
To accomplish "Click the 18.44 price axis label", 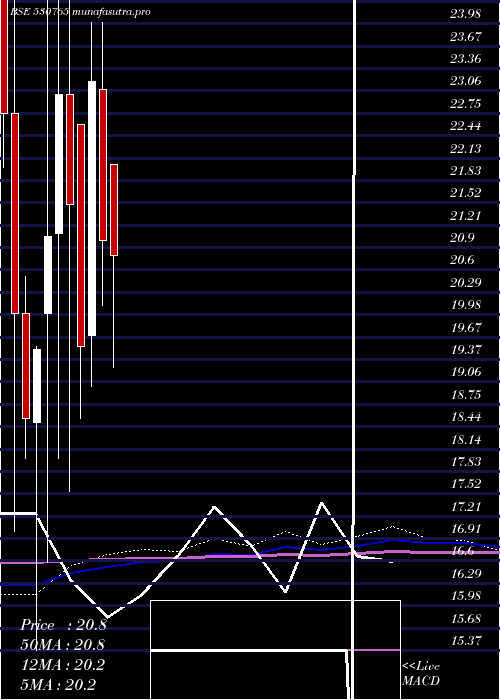I will point(465,417).
